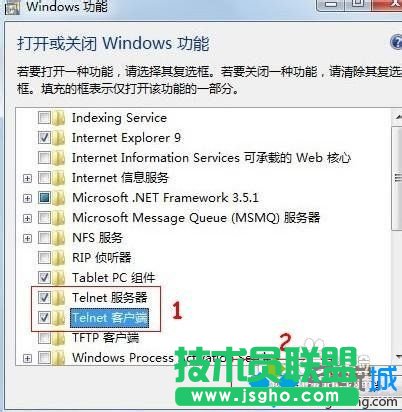Expand the Internet 信息服务 tree node
402x412 pixels.
pos(27,179)
